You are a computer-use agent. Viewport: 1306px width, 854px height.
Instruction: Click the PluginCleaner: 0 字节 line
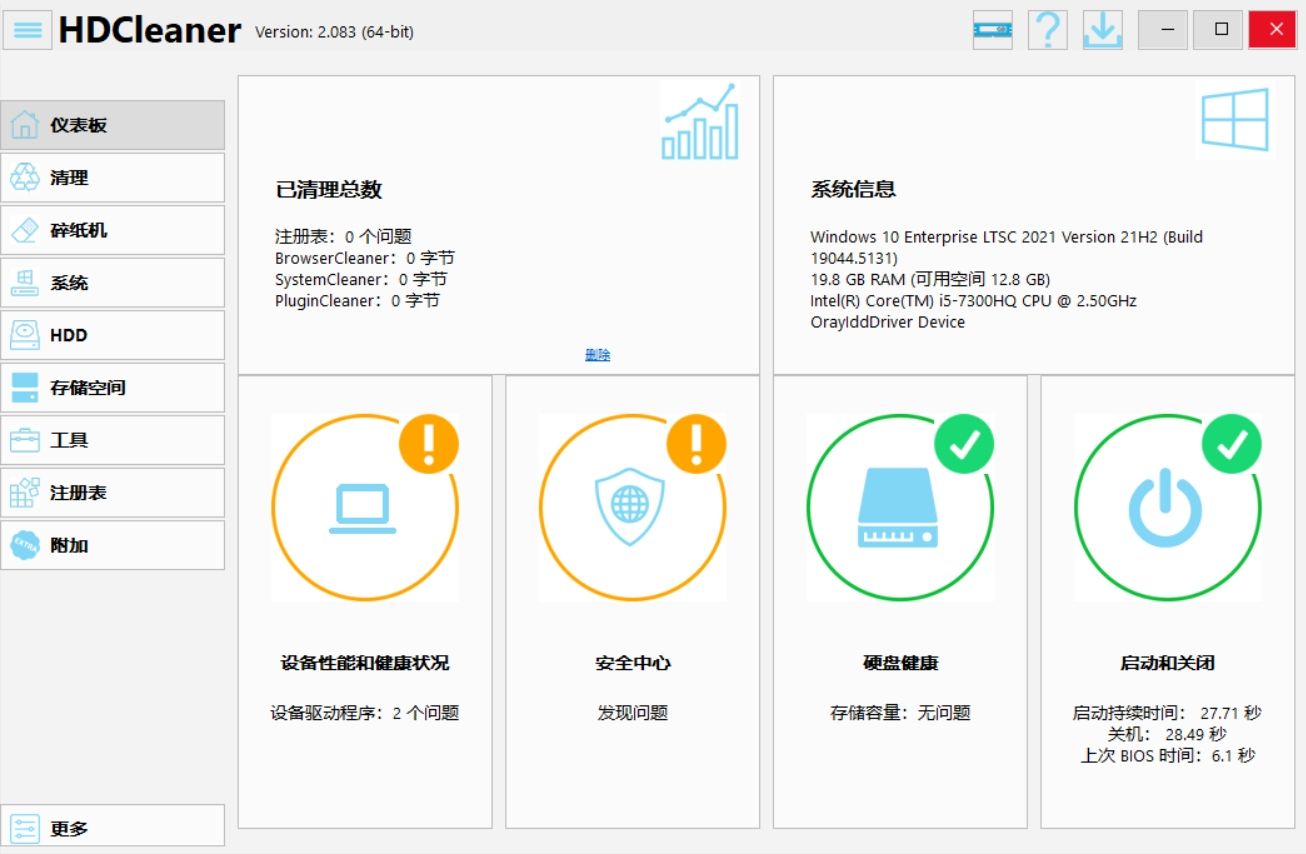click(x=357, y=301)
